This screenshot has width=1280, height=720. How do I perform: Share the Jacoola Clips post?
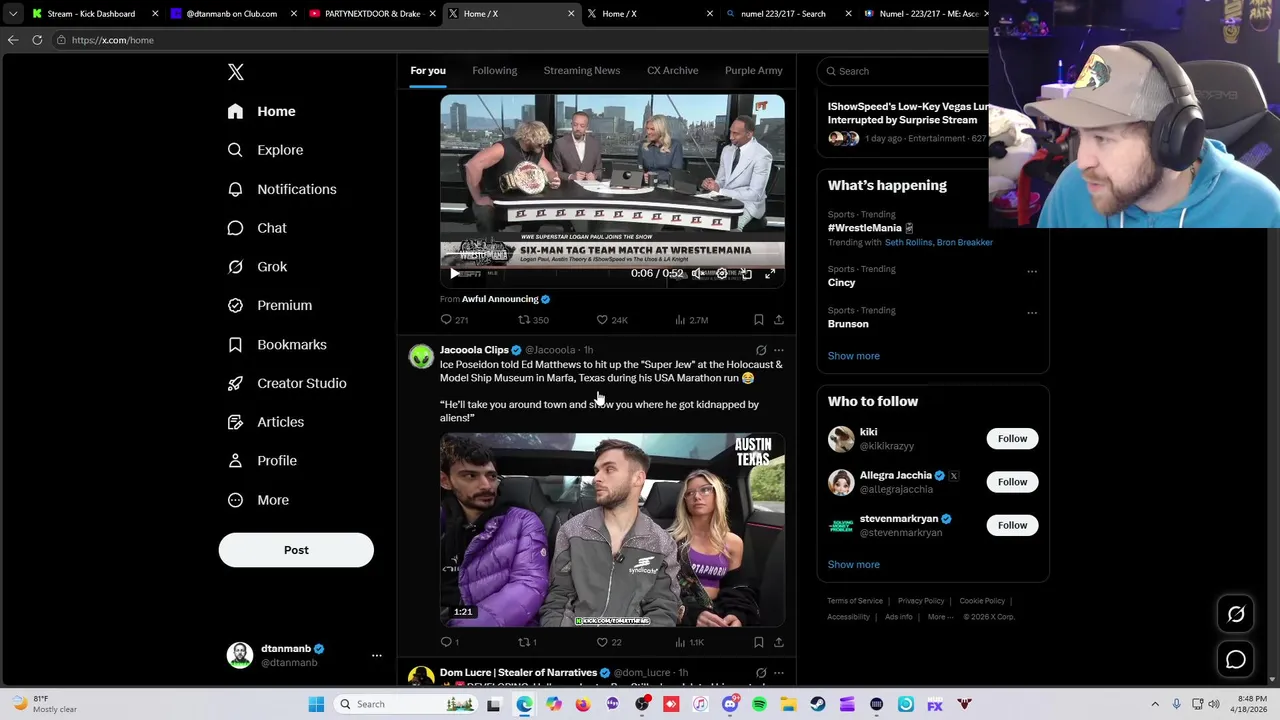[x=779, y=642]
